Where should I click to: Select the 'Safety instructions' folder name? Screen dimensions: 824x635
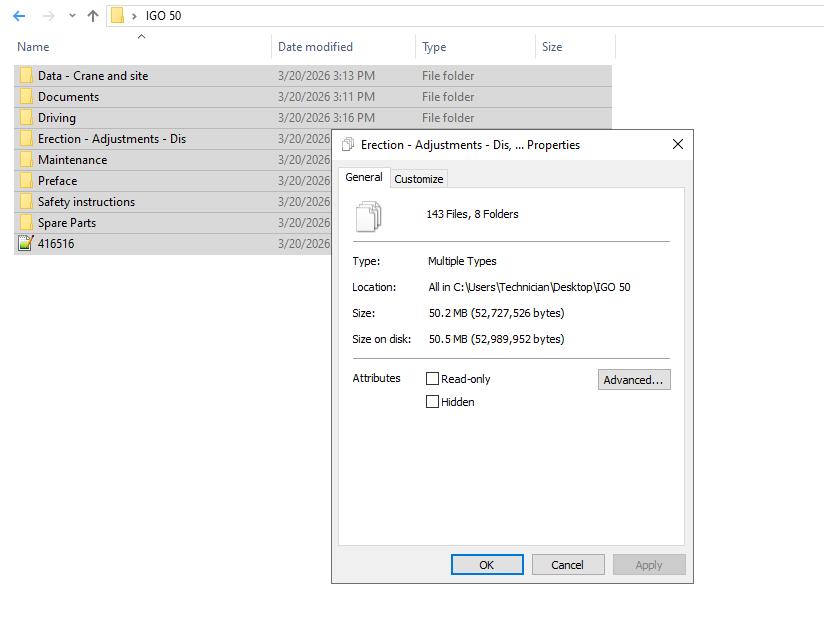86,202
